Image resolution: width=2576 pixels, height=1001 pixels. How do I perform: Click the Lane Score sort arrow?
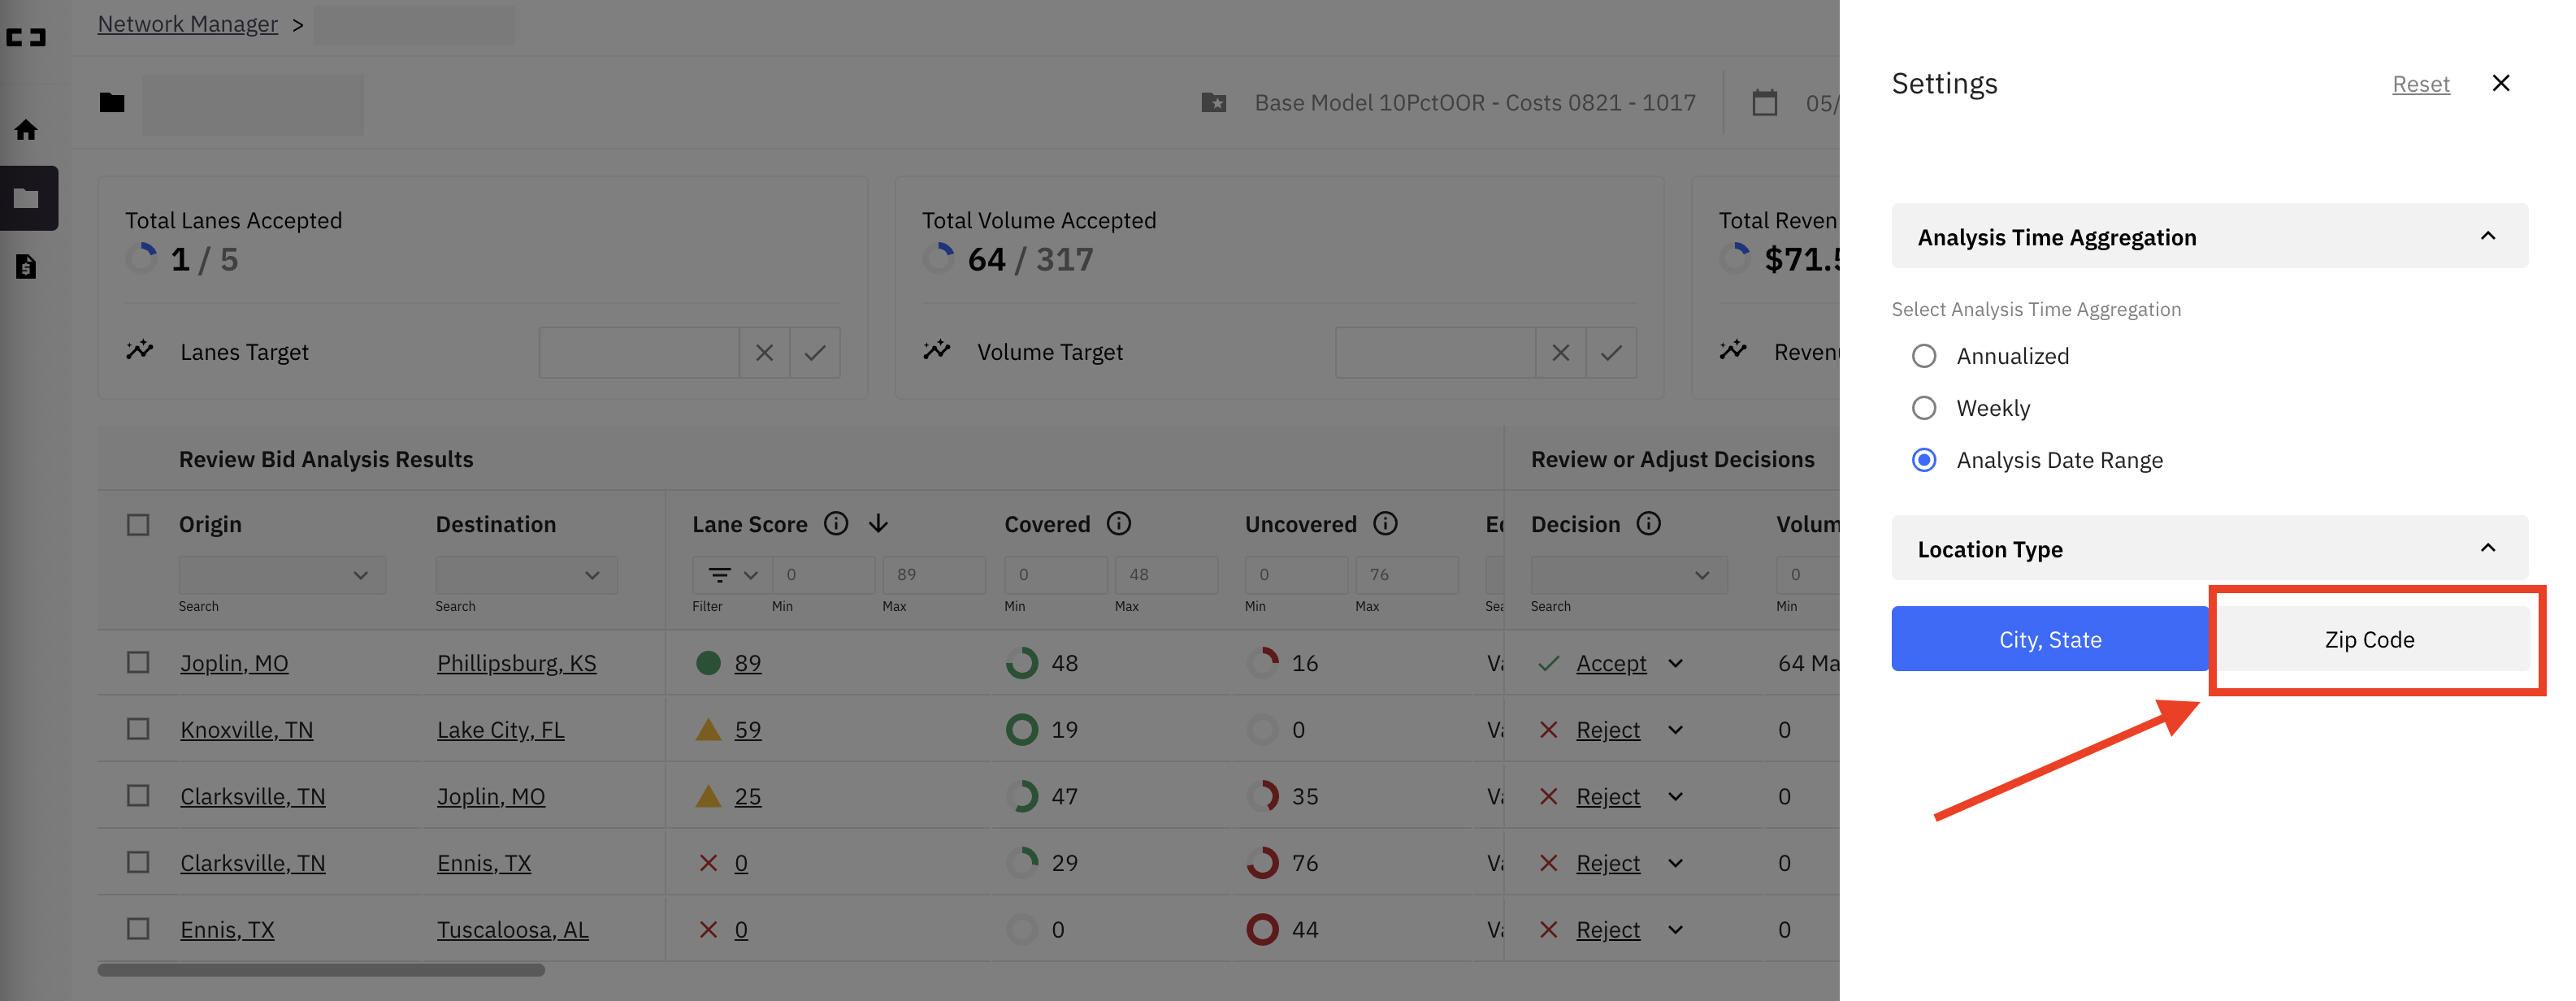(878, 524)
